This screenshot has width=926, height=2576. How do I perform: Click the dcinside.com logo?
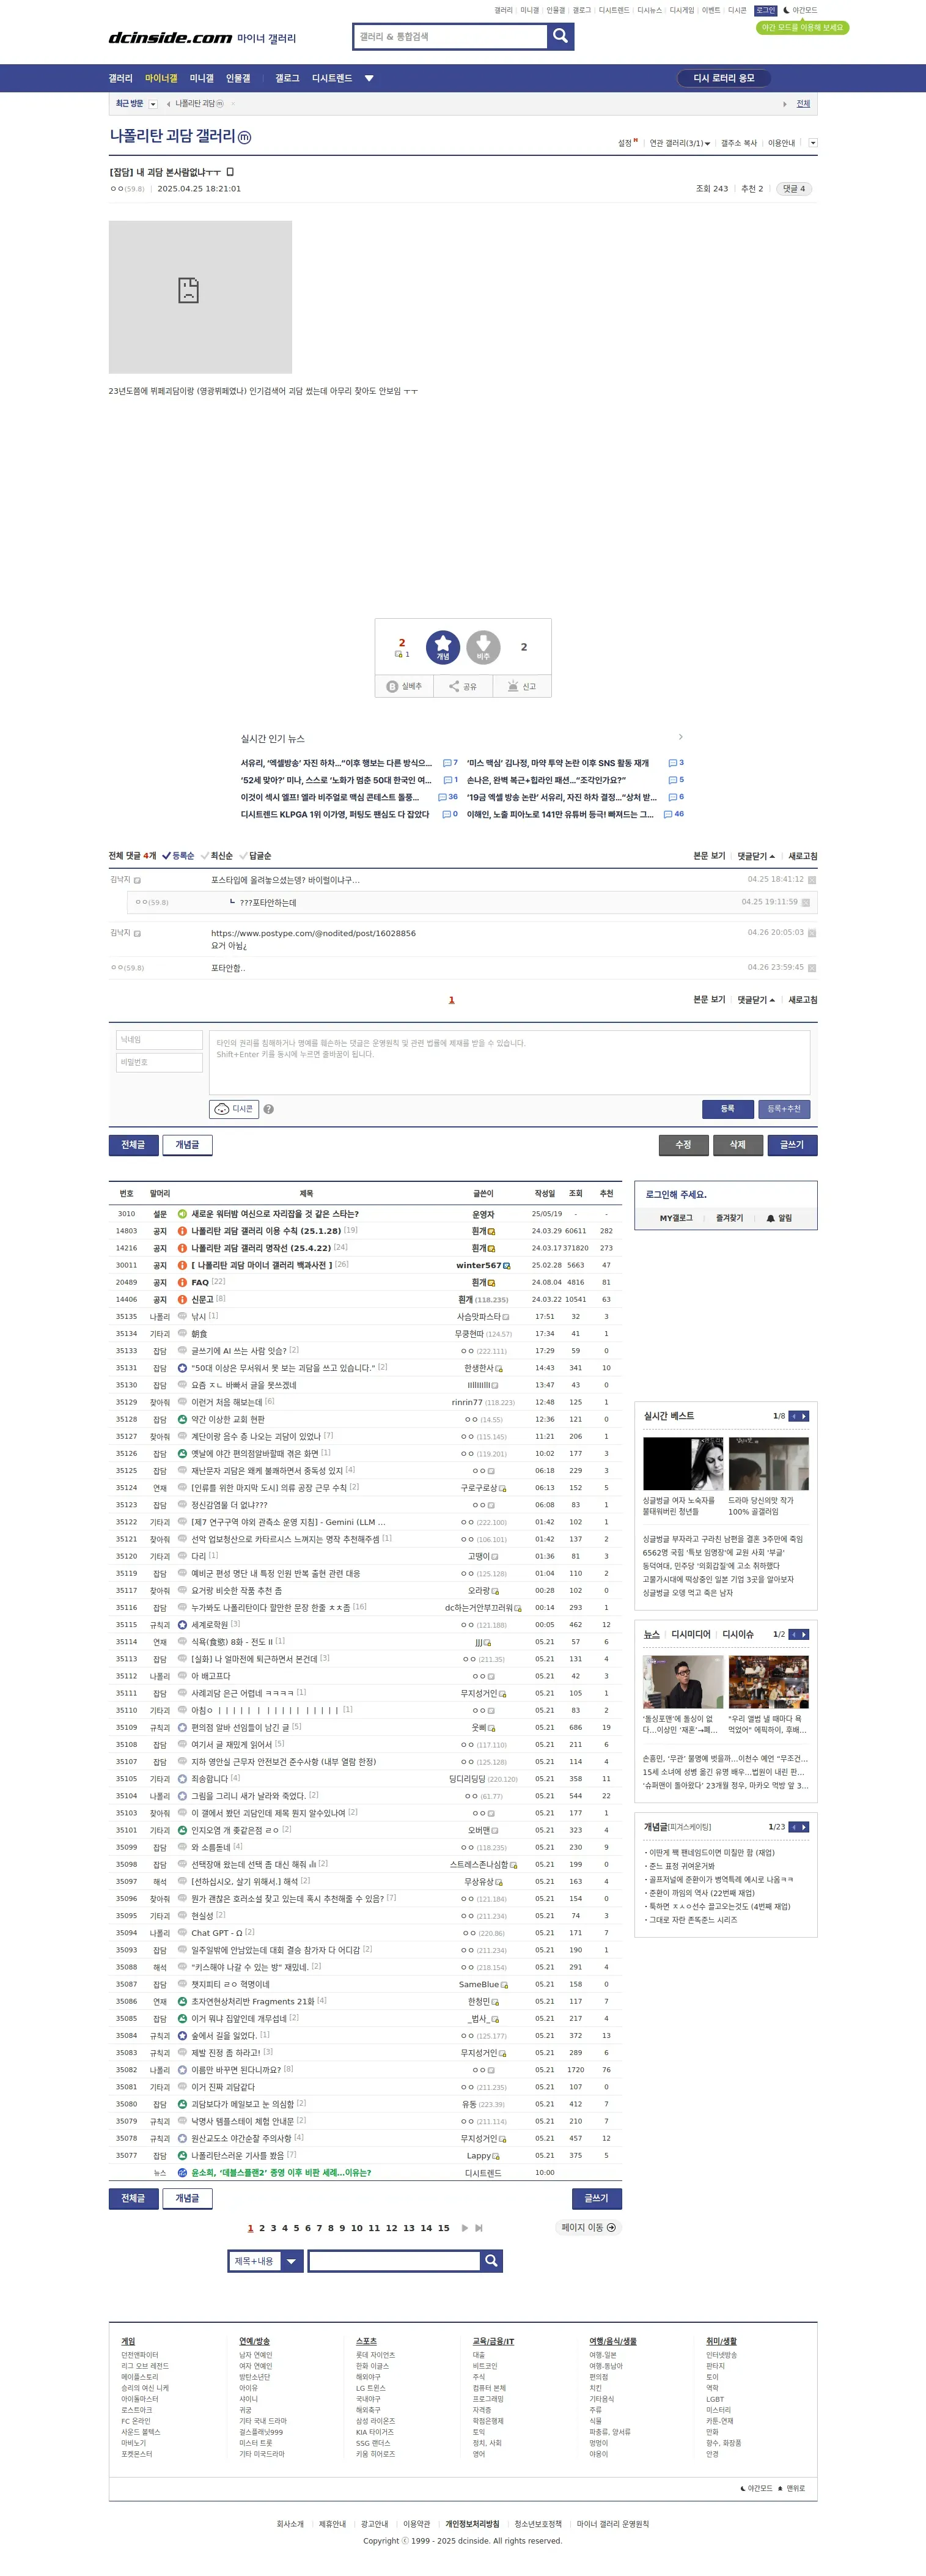point(170,38)
